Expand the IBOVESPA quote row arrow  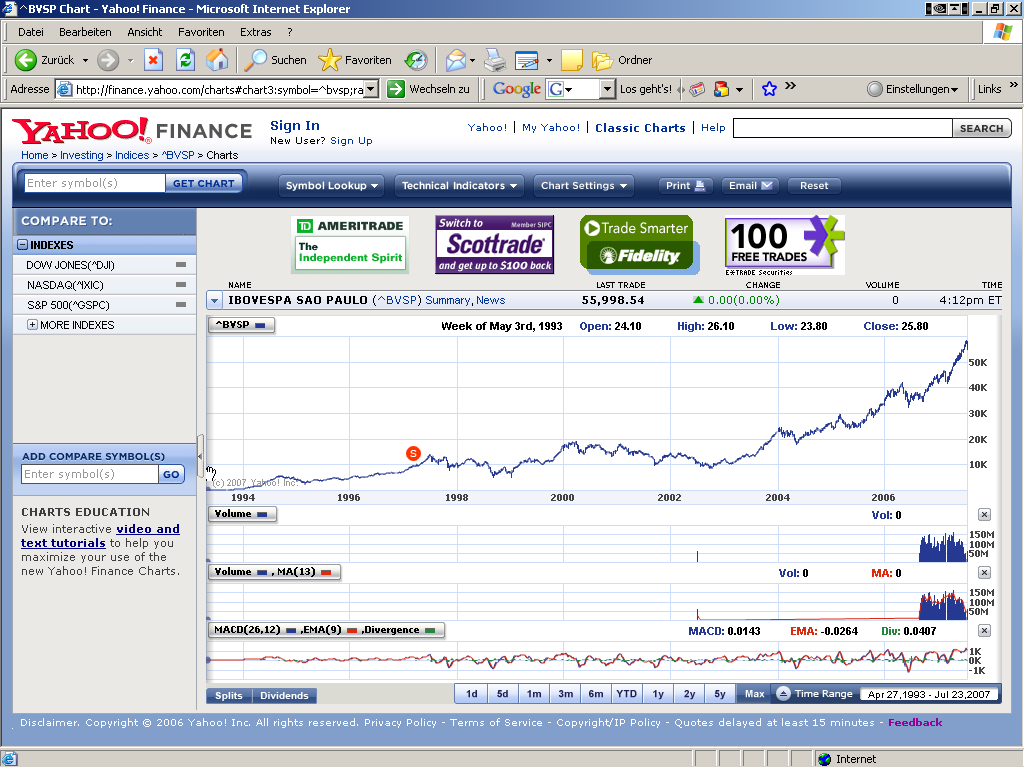tap(214, 300)
